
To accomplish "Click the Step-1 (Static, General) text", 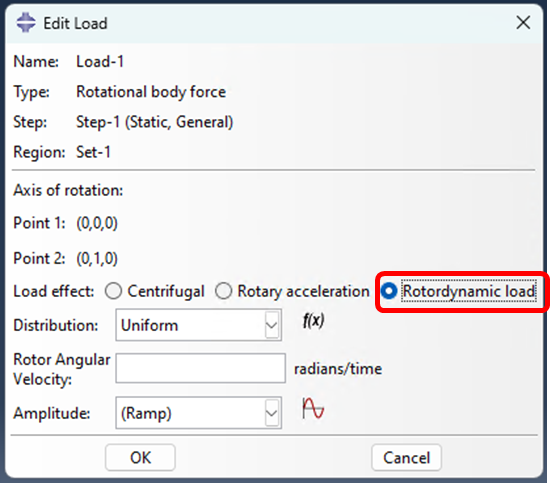I will point(155,122).
